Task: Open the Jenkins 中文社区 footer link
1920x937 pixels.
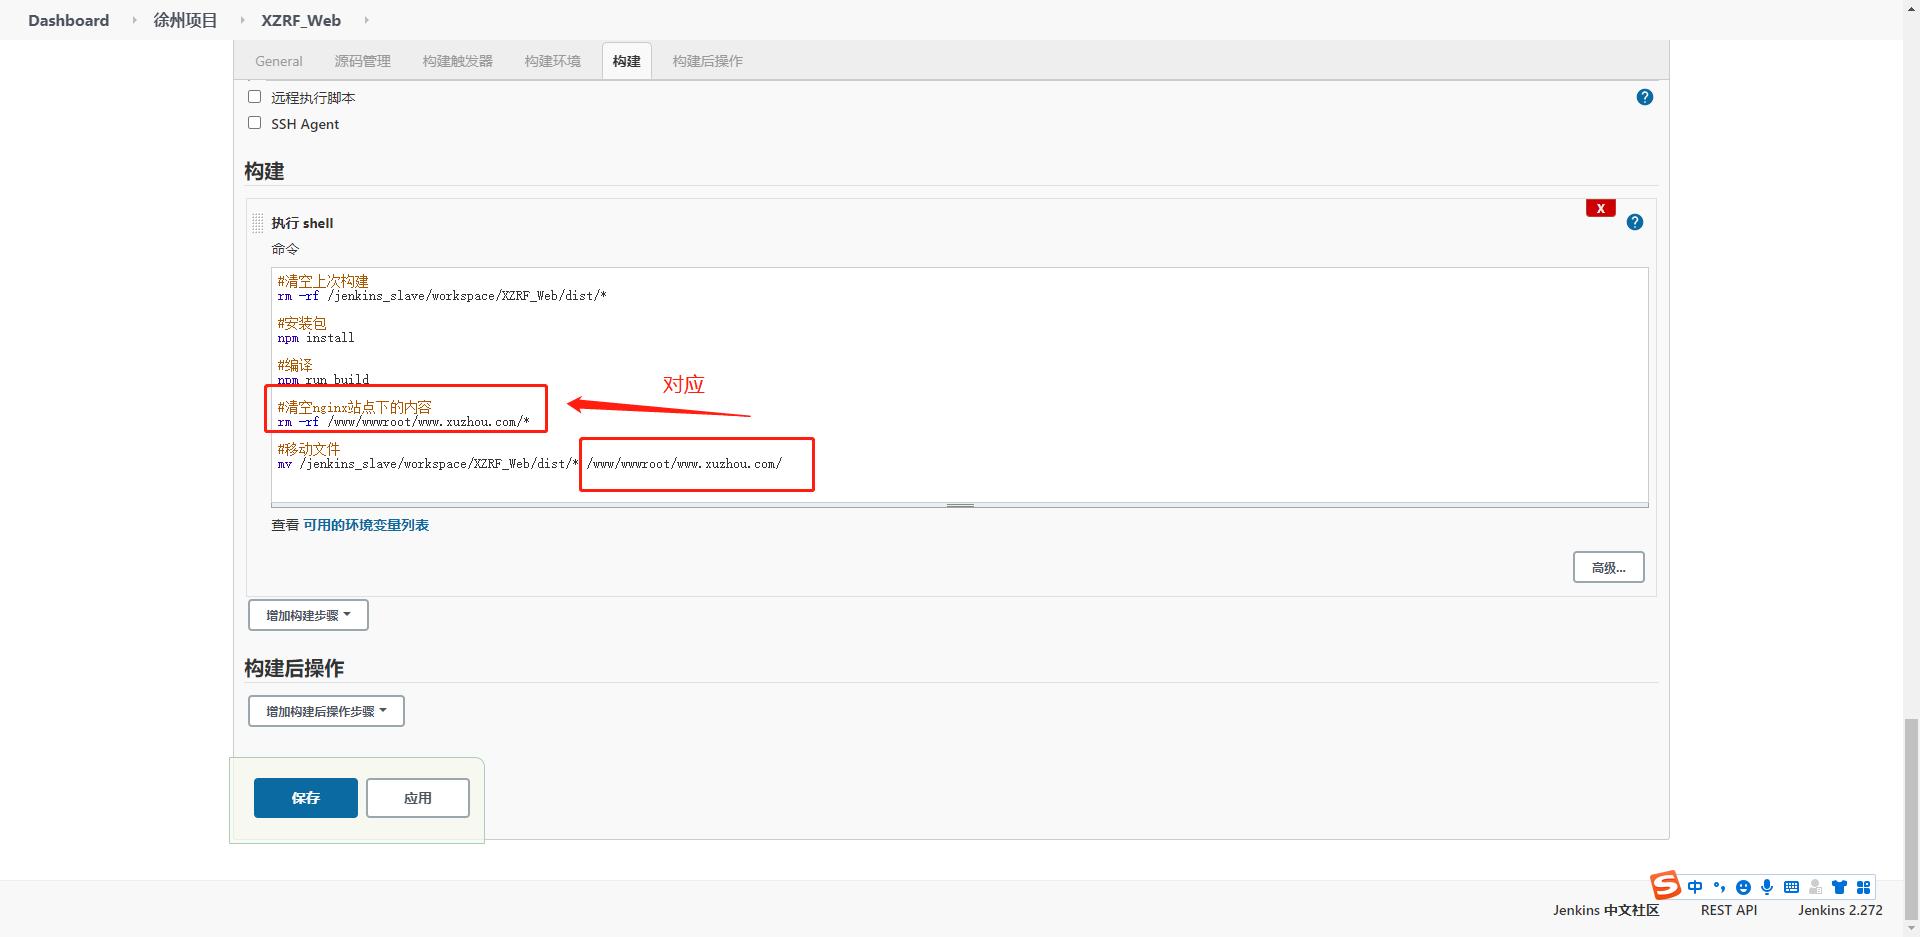Action: [x=1606, y=910]
